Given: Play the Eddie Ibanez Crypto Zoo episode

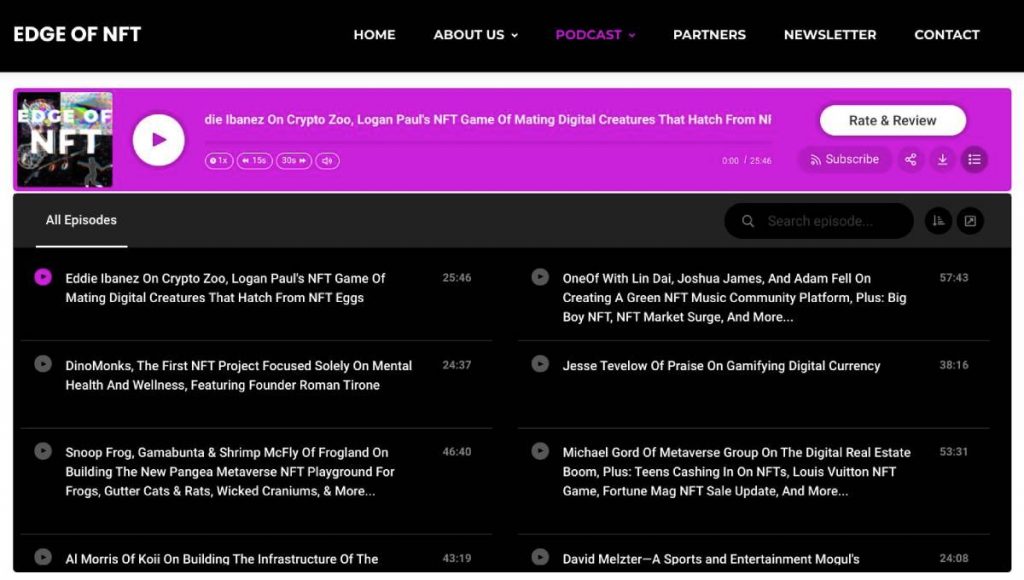Looking at the screenshot, I should (43, 277).
